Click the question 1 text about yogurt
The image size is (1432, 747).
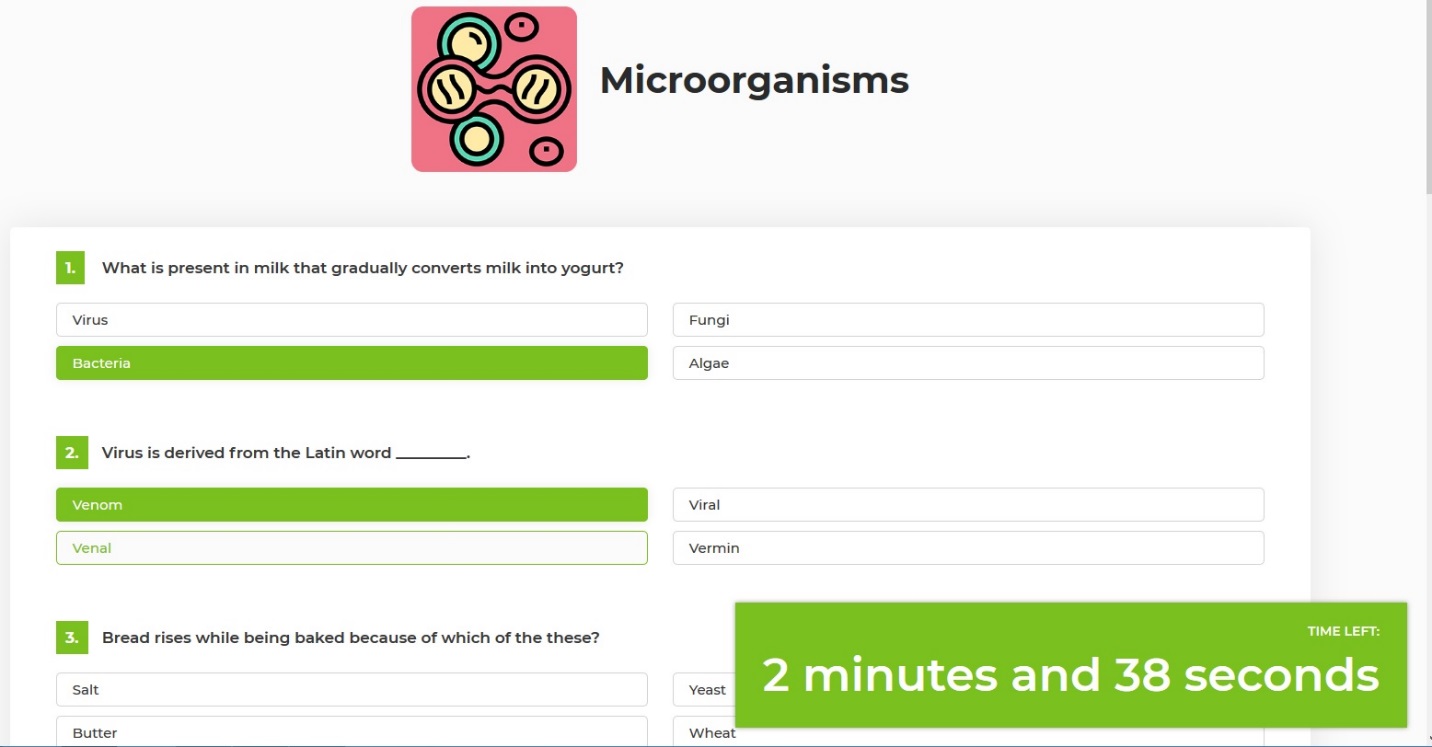pyautogui.click(x=362, y=268)
